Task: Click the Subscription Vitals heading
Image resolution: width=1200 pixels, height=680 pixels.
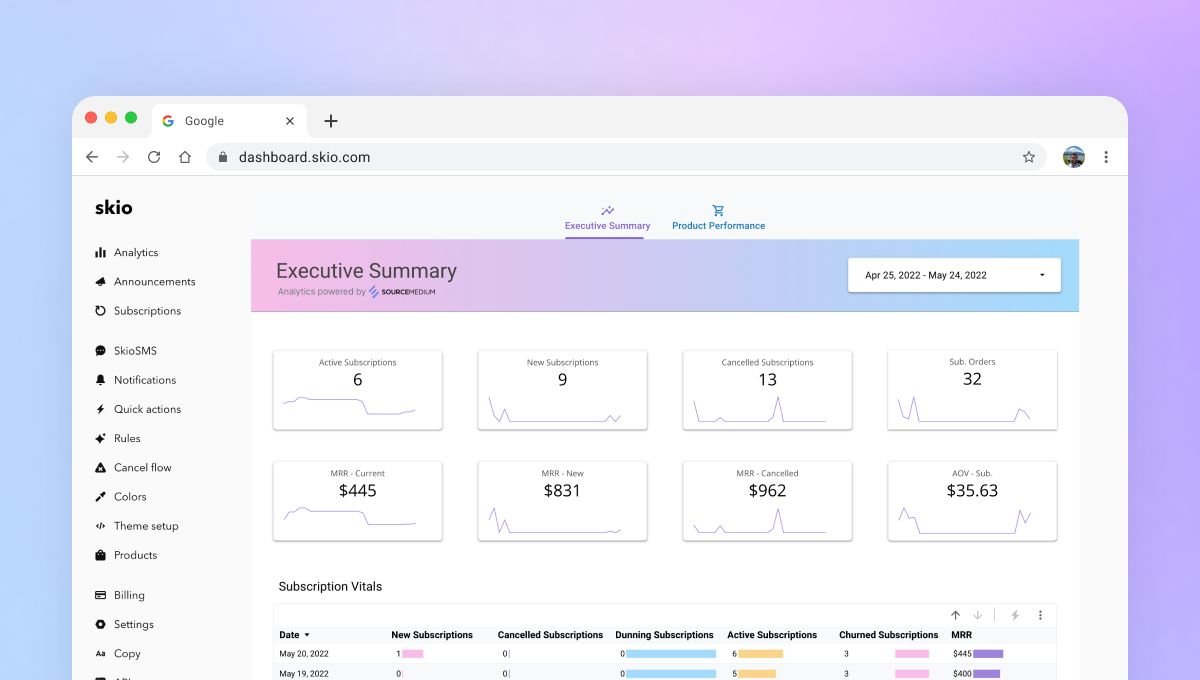Action: 330,587
